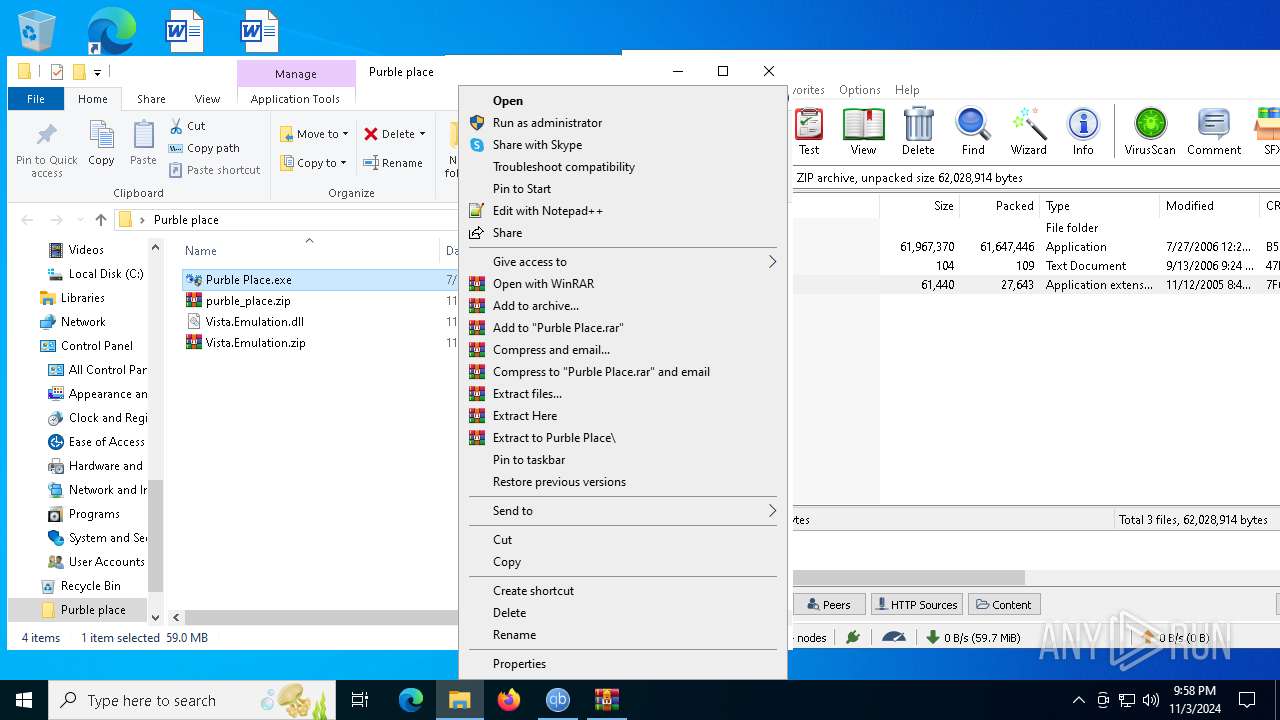The image size is (1280, 720).
Task: Select Restore previous versions
Action: pyautogui.click(x=622, y=482)
